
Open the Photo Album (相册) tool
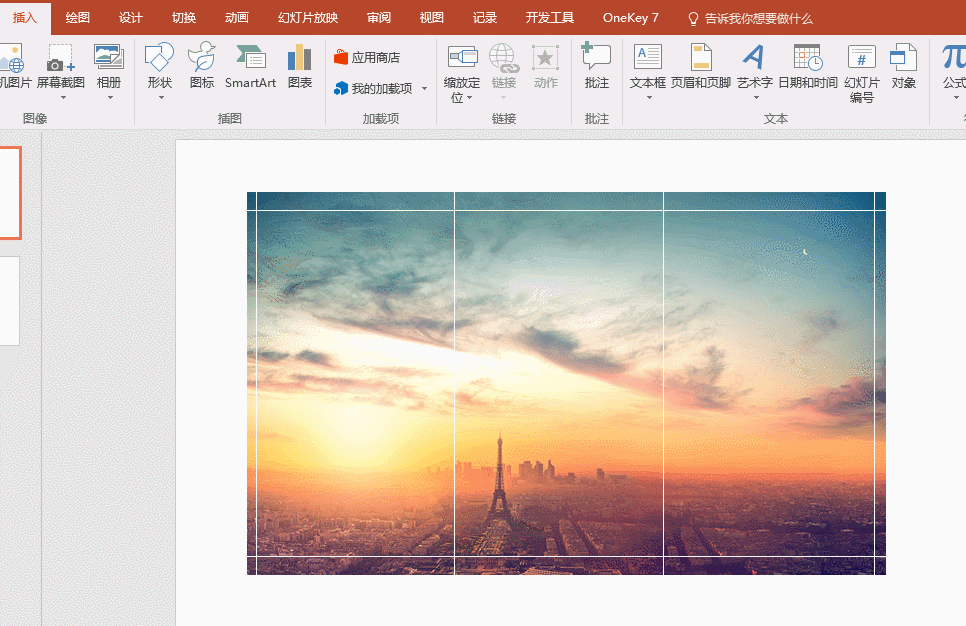[x=109, y=59]
